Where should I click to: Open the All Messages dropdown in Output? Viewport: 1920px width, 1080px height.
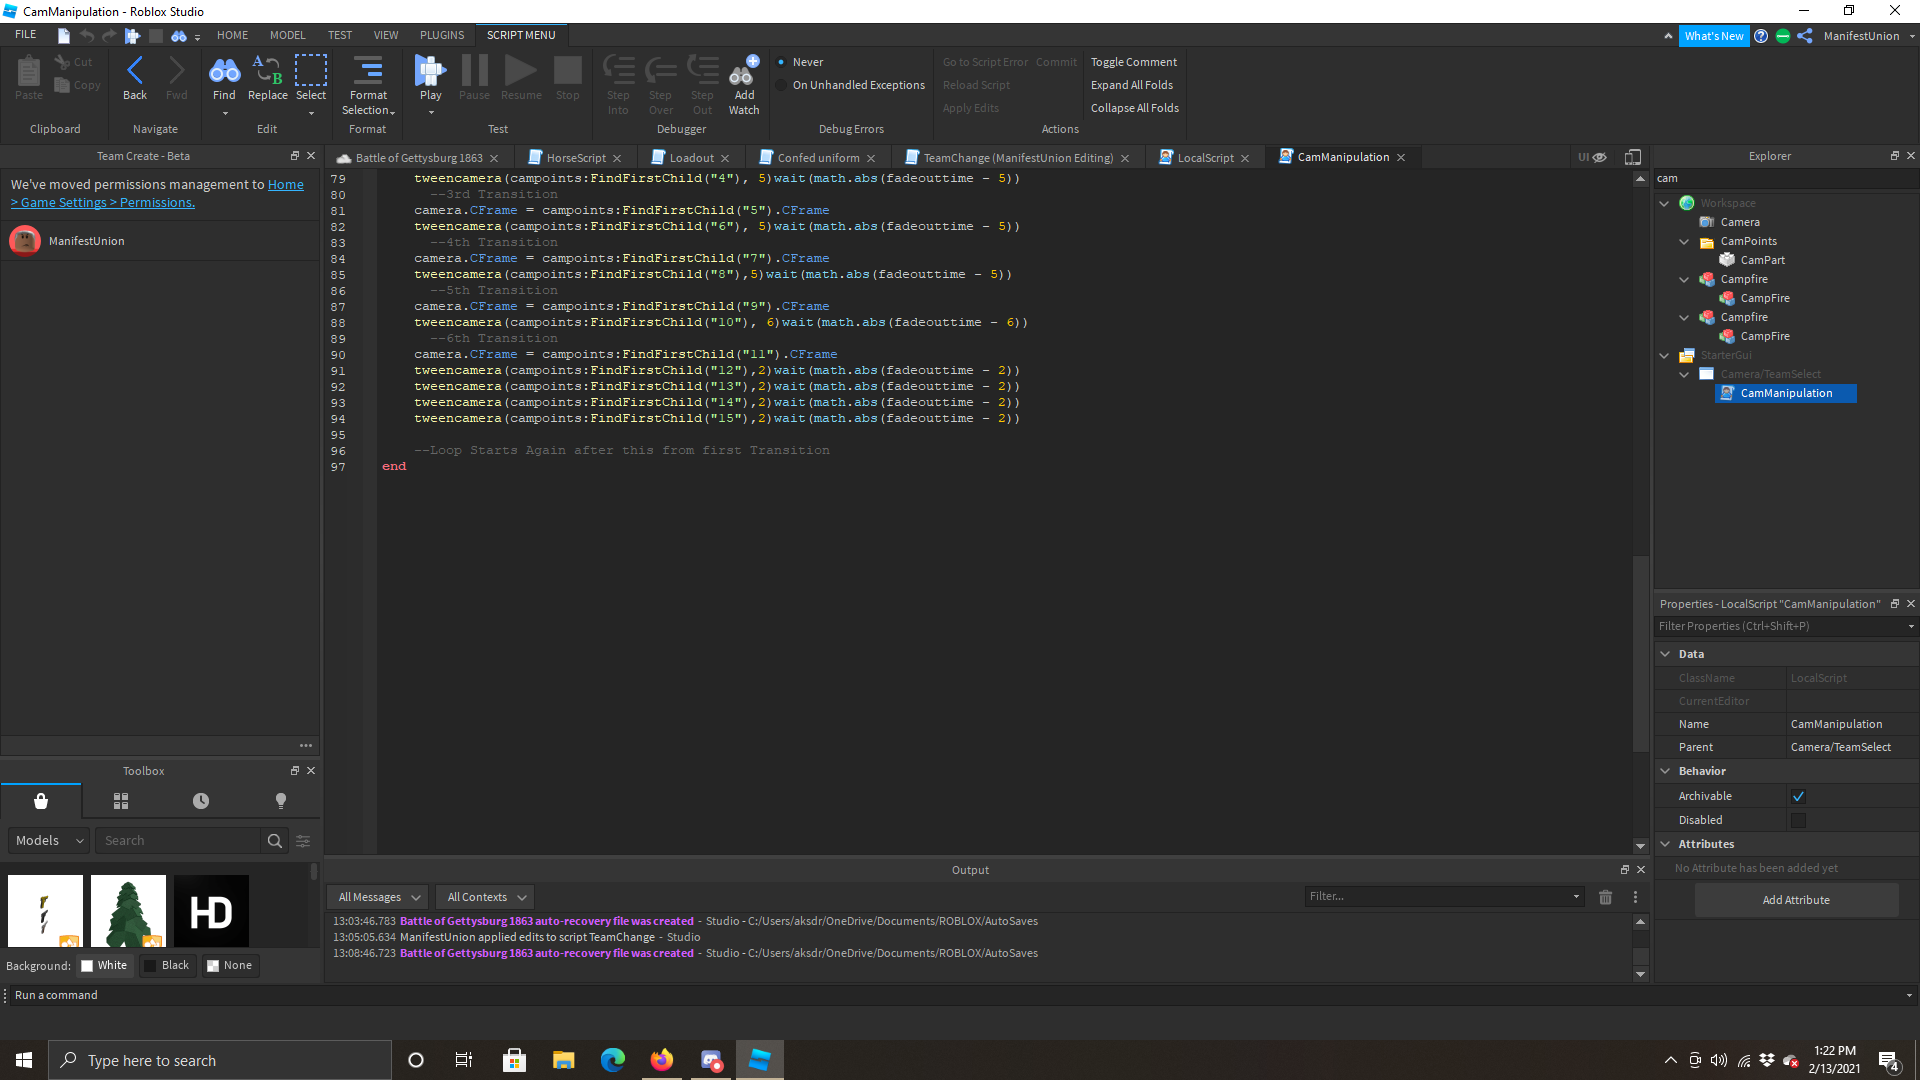coord(376,896)
